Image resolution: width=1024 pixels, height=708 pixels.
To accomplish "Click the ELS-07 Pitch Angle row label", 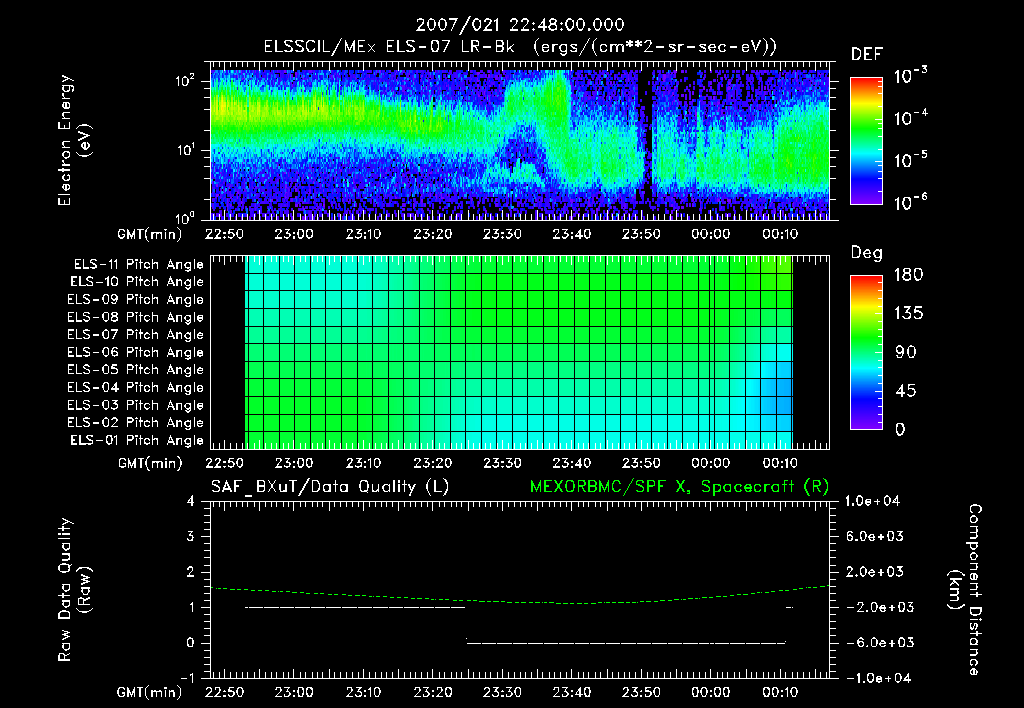I will tap(135, 334).
